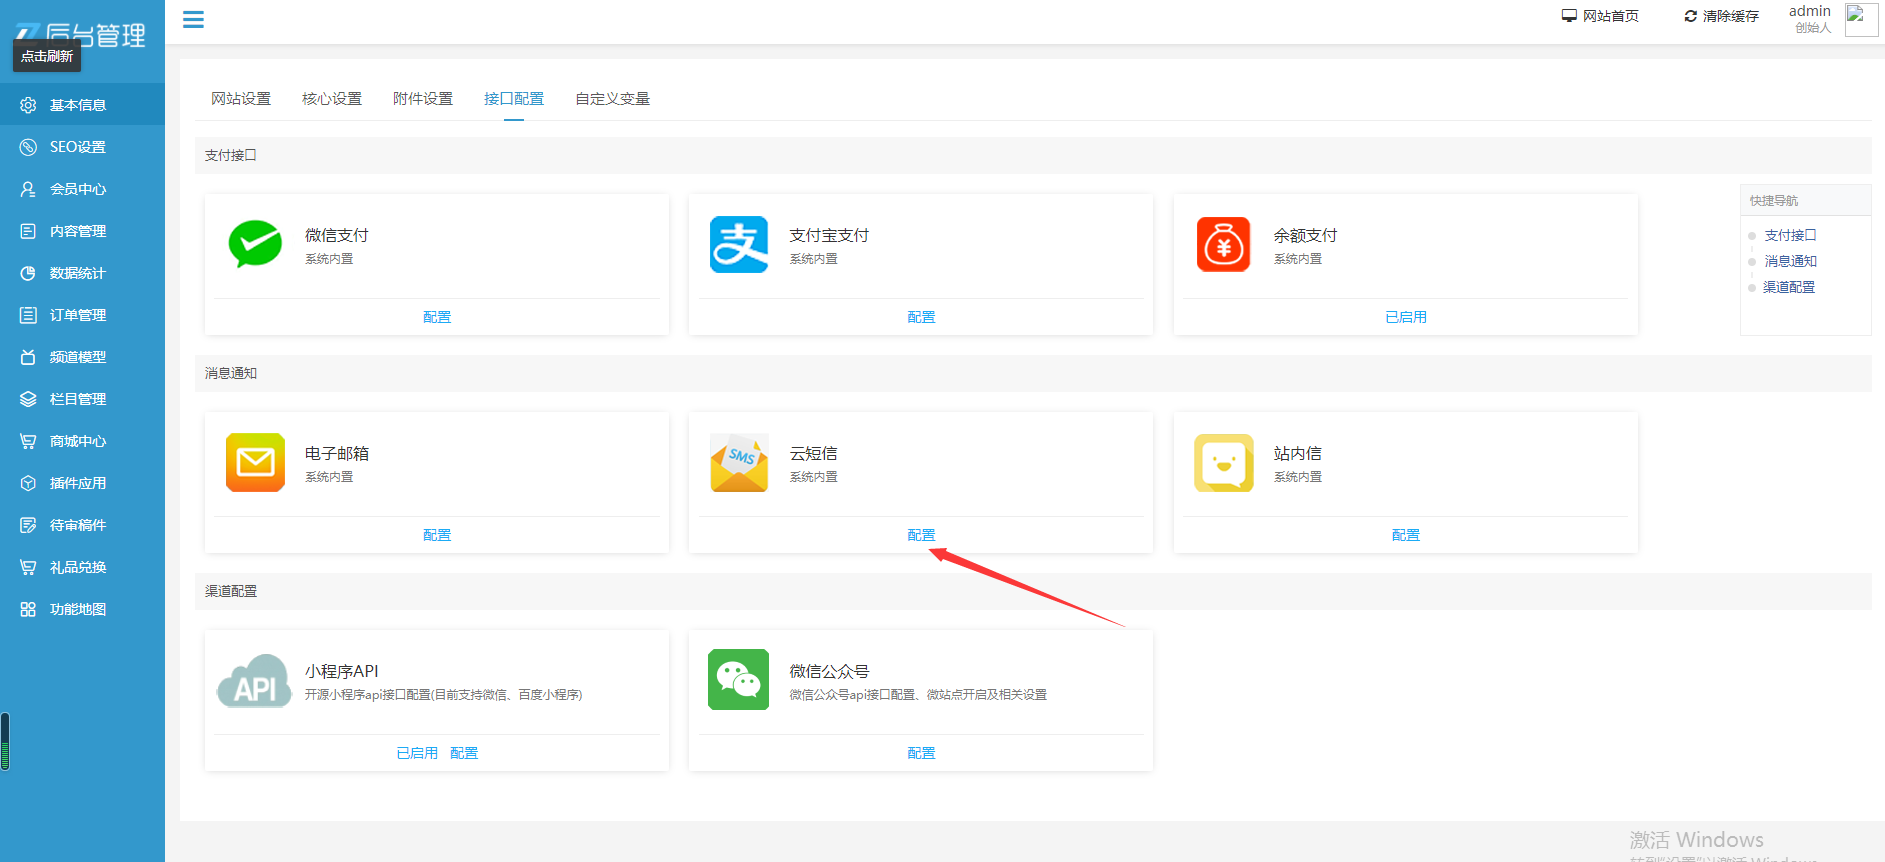Screen dimensions: 1885x862
Task: Click the WeChat Pay green icon
Action: click(255, 244)
